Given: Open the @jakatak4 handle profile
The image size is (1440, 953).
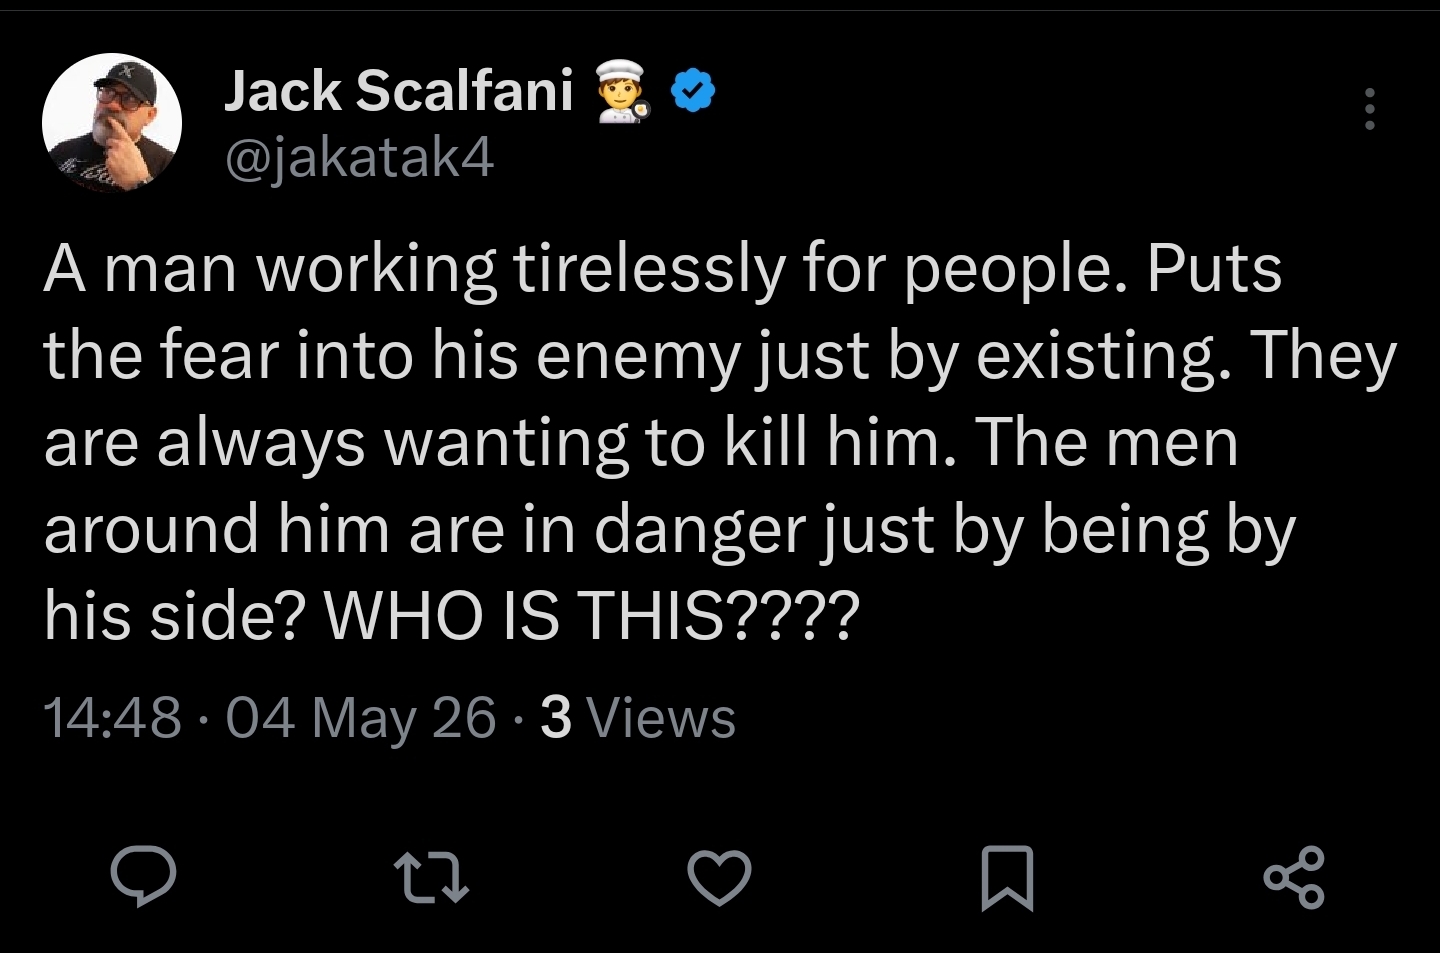Looking at the screenshot, I should click(x=359, y=157).
